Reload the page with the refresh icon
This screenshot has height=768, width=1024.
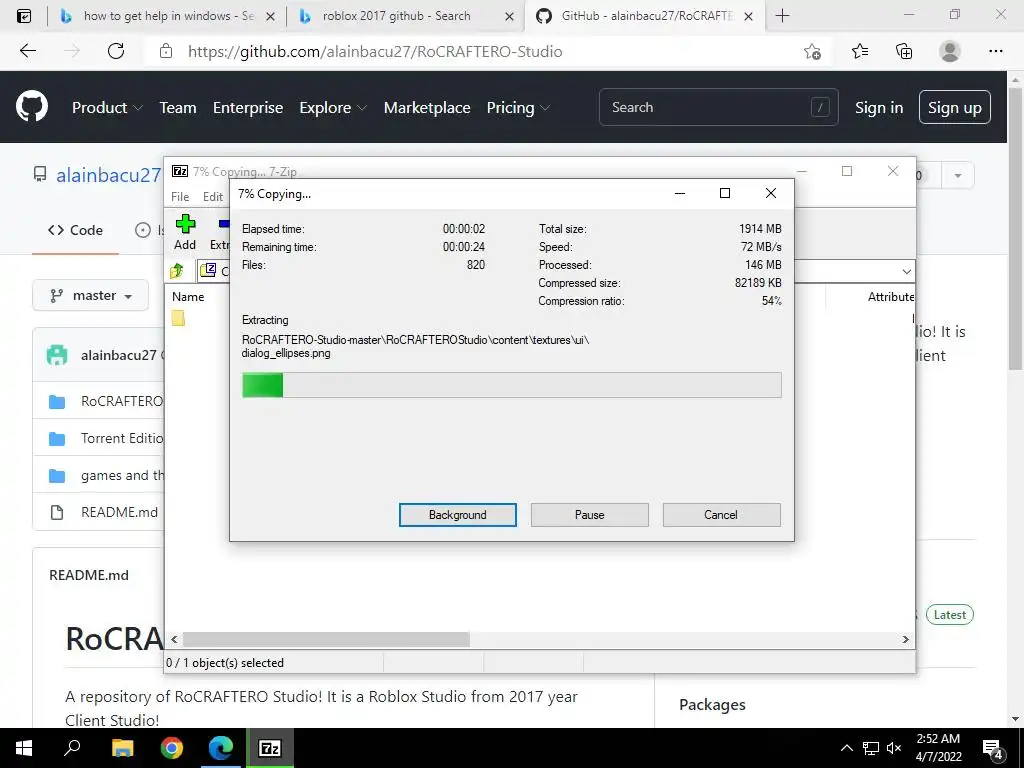pos(116,51)
